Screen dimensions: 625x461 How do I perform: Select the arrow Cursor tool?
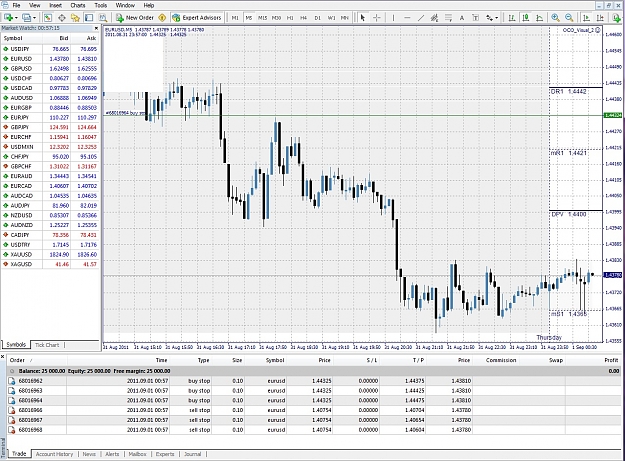click(x=362, y=18)
